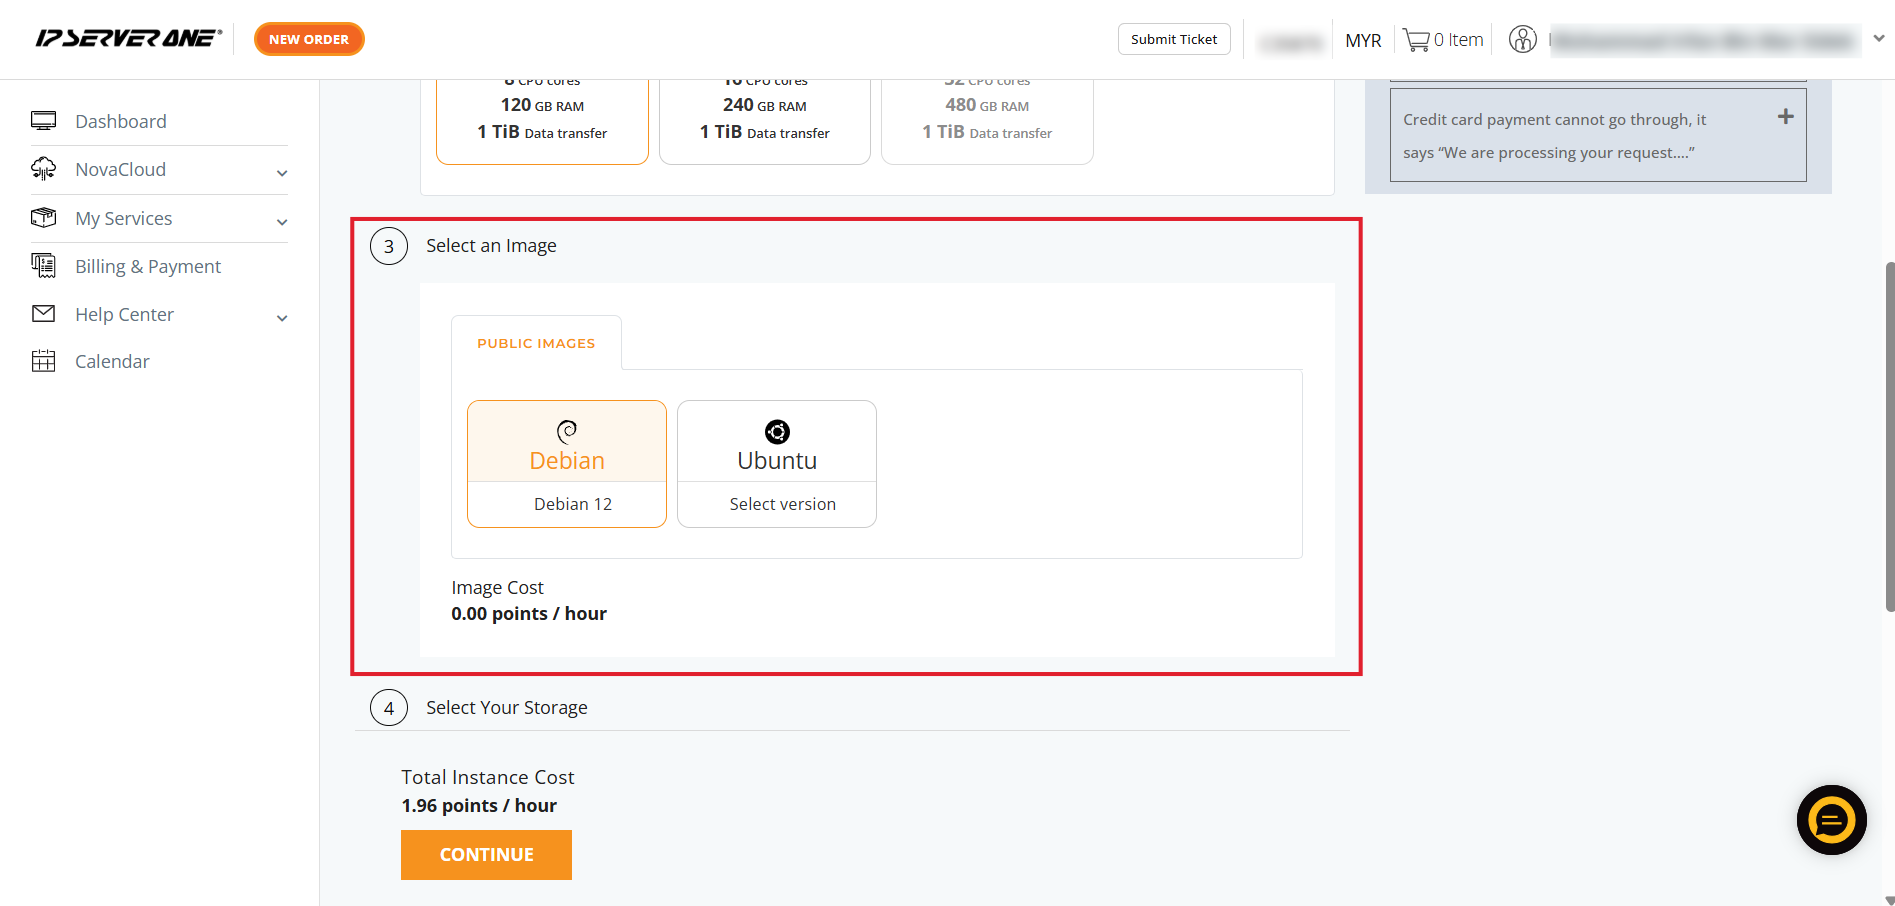The image size is (1895, 906).
Task: Expand the My Services submenu chevron
Action: point(282,222)
